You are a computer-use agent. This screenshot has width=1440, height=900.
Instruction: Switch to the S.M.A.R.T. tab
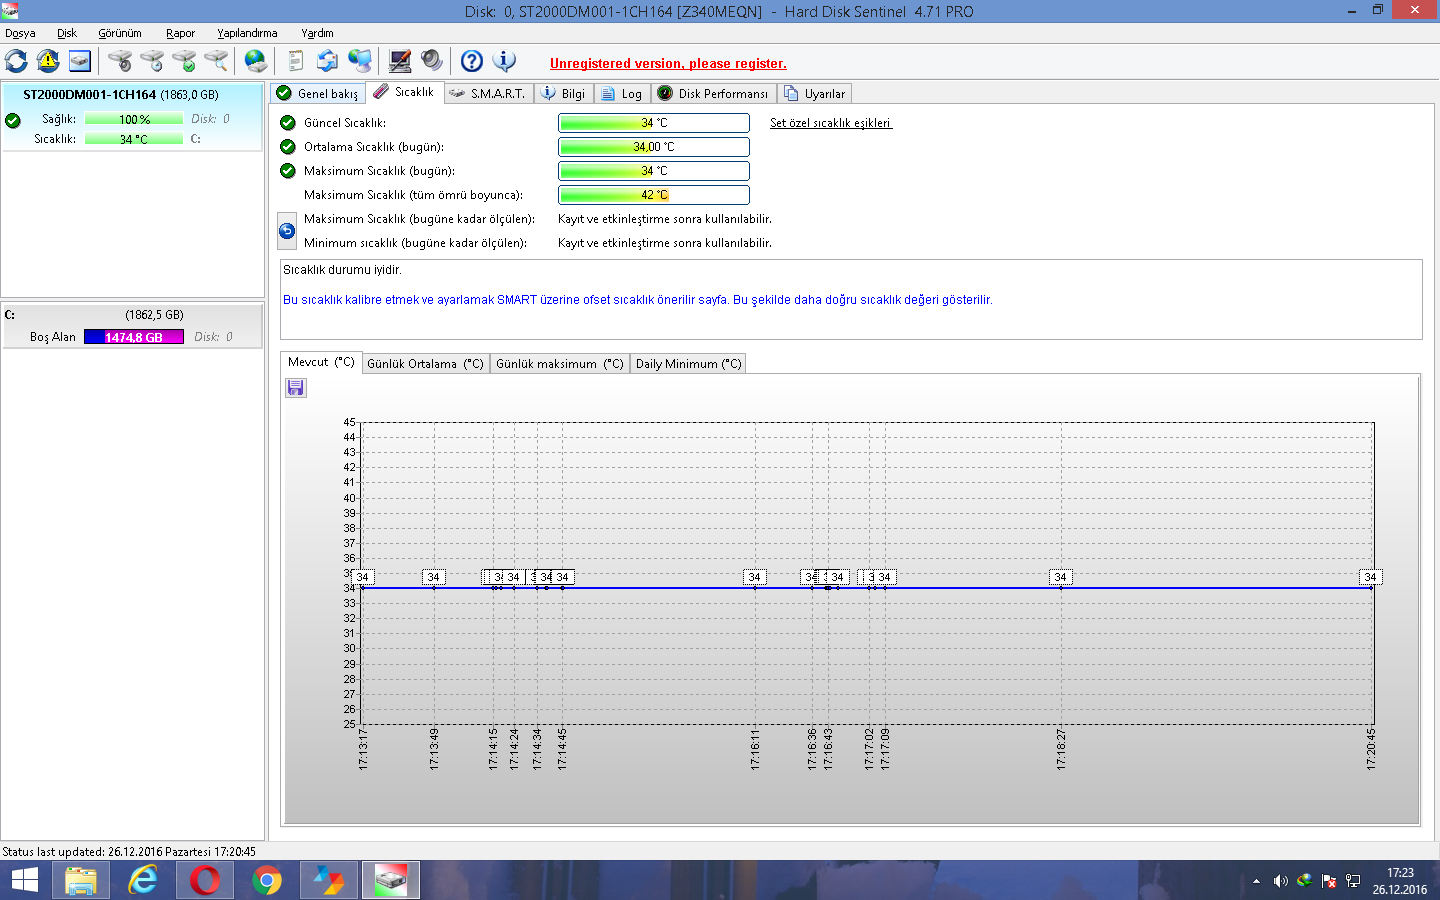click(487, 93)
